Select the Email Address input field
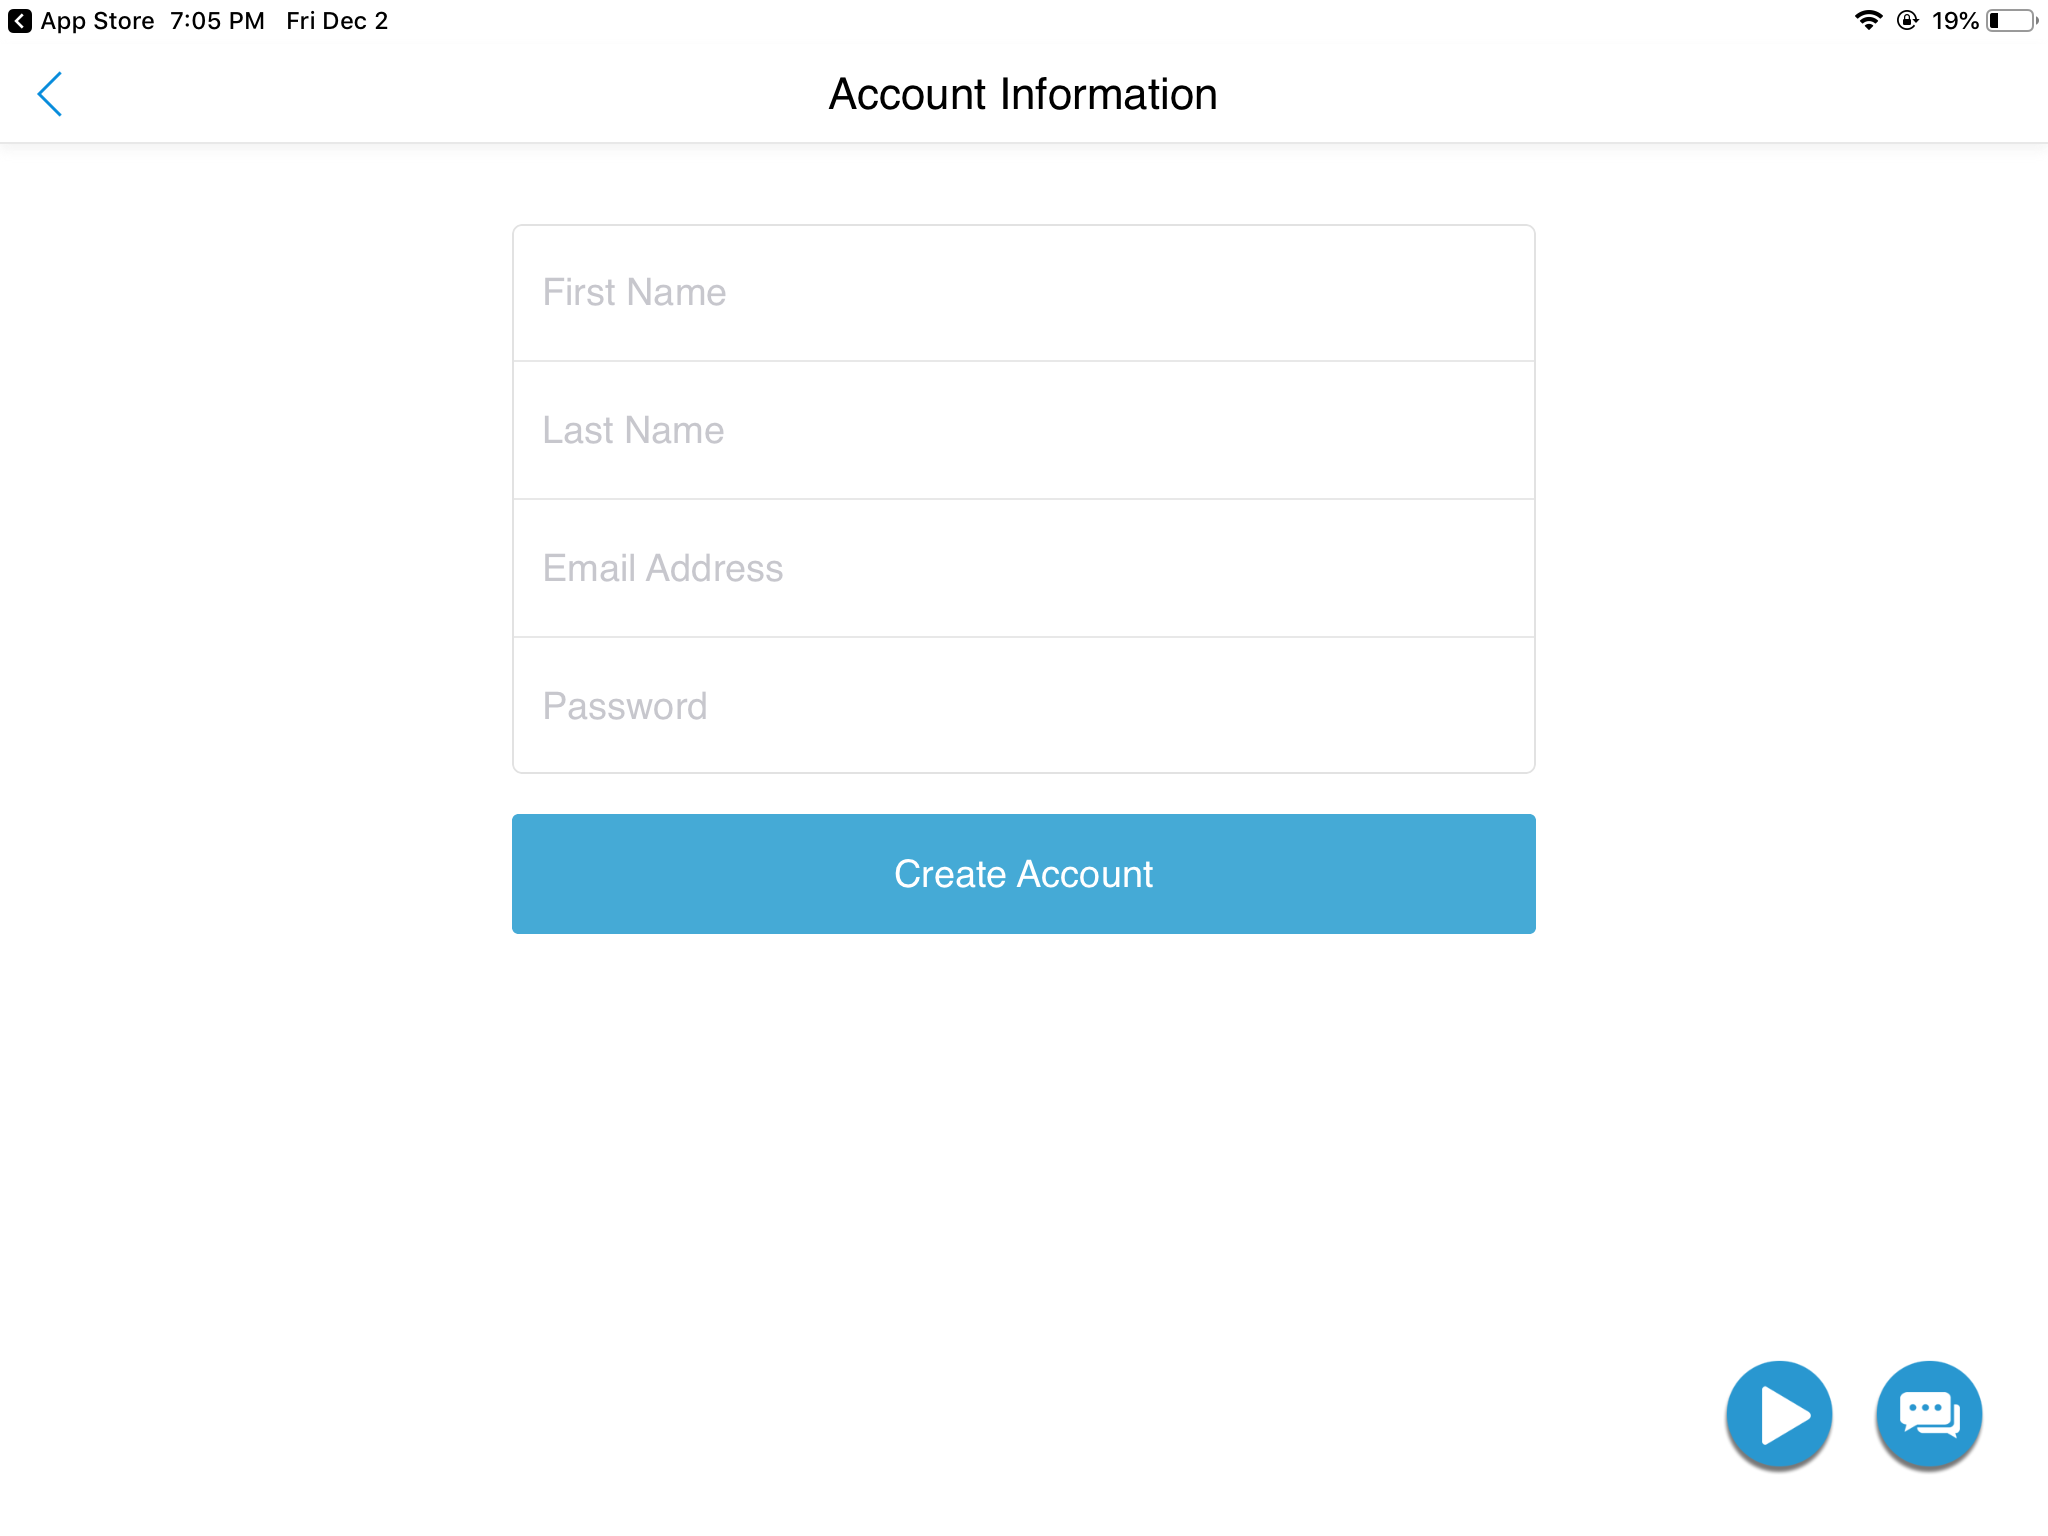 (1024, 568)
